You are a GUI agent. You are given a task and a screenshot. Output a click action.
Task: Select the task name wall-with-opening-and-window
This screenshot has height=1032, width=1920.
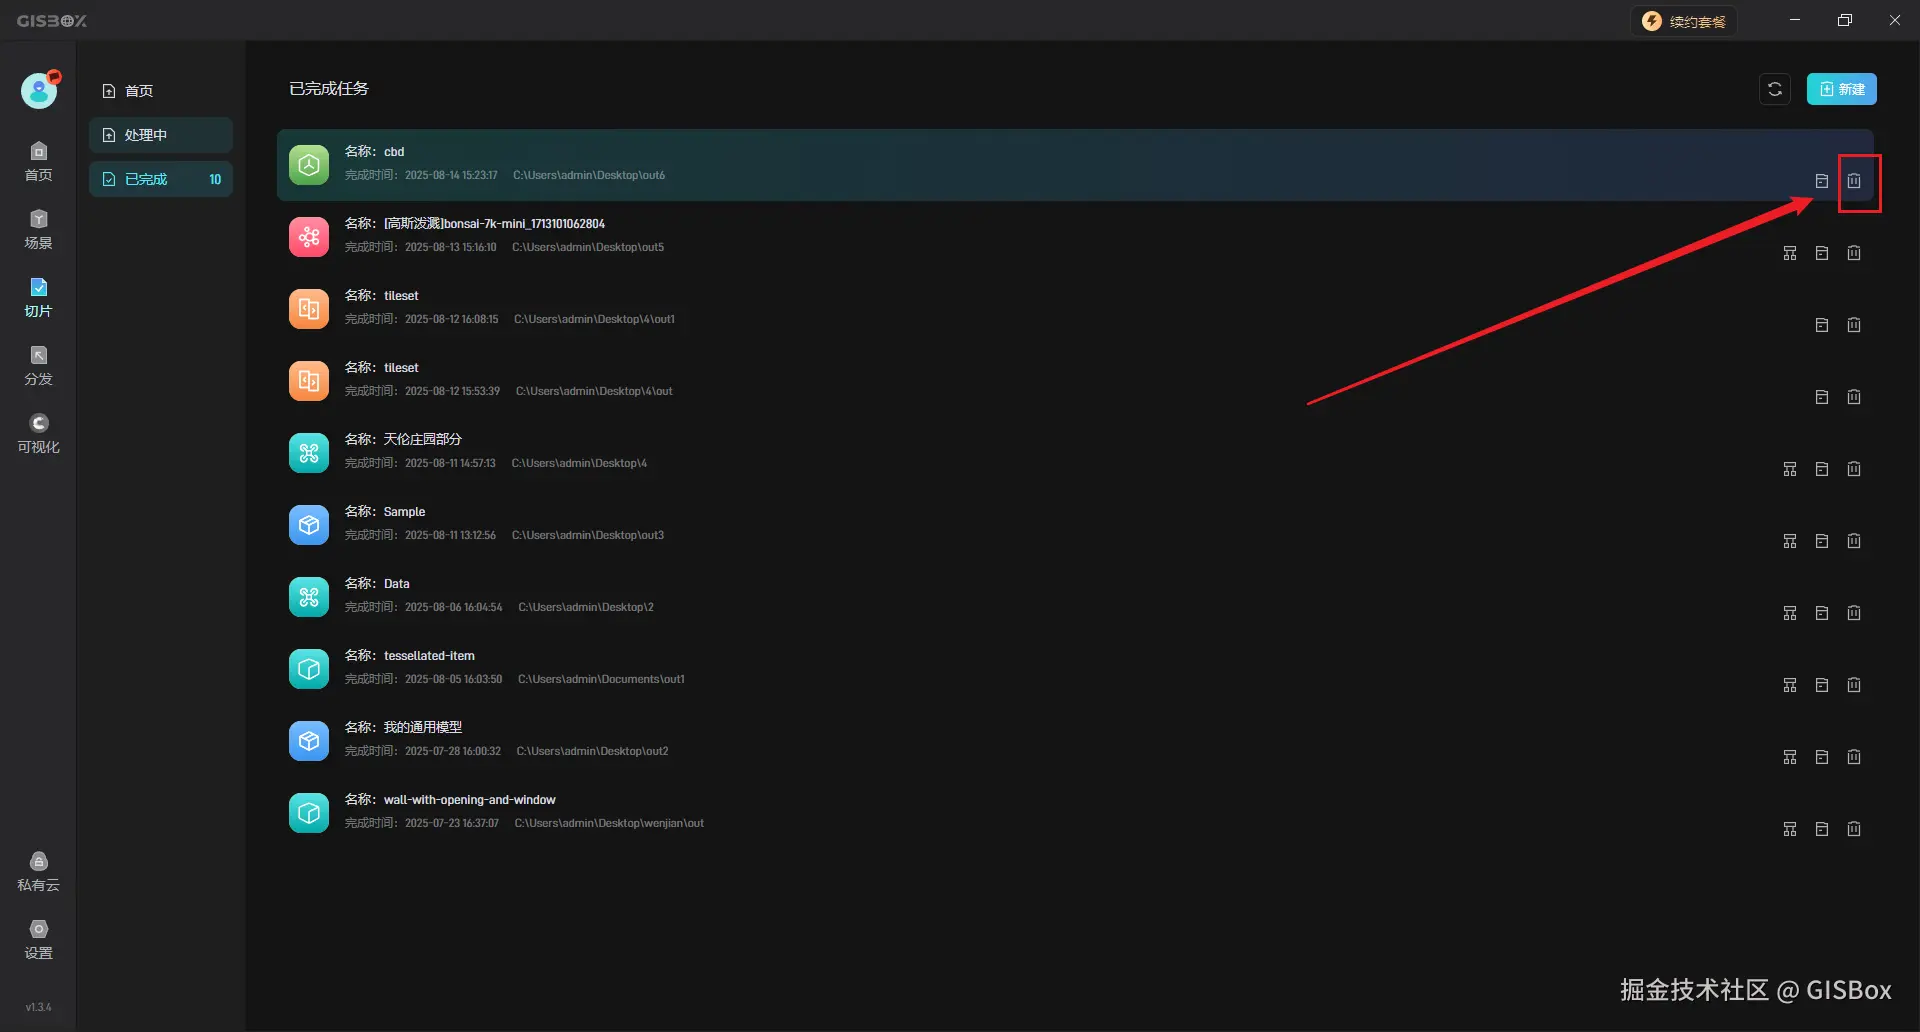click(x=470, y=800)
